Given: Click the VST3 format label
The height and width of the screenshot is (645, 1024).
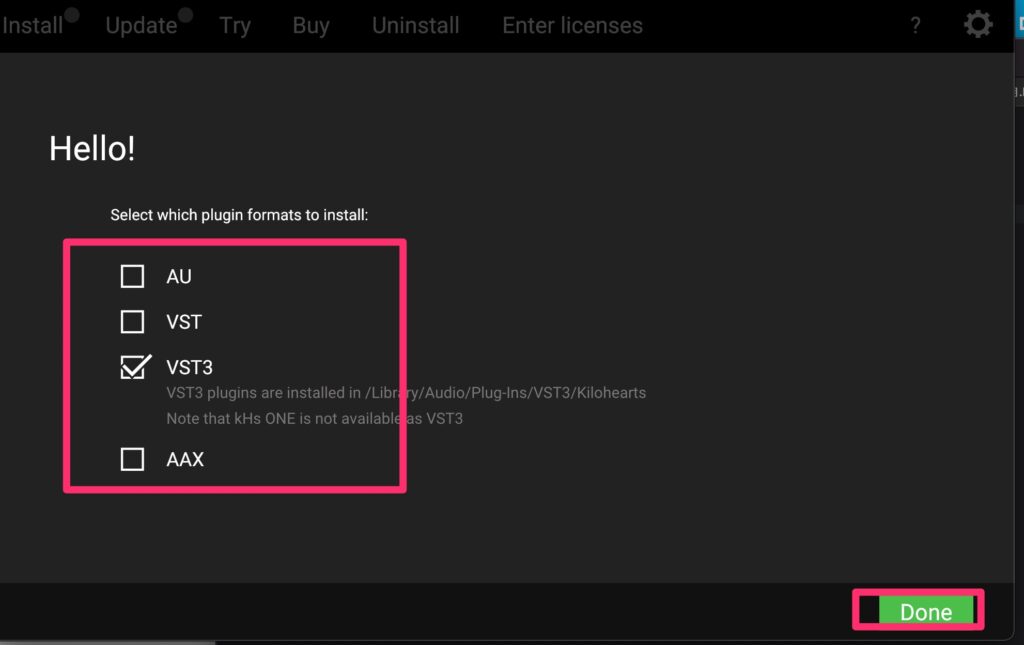Looking at the screenshot, I should coord(190,369).
